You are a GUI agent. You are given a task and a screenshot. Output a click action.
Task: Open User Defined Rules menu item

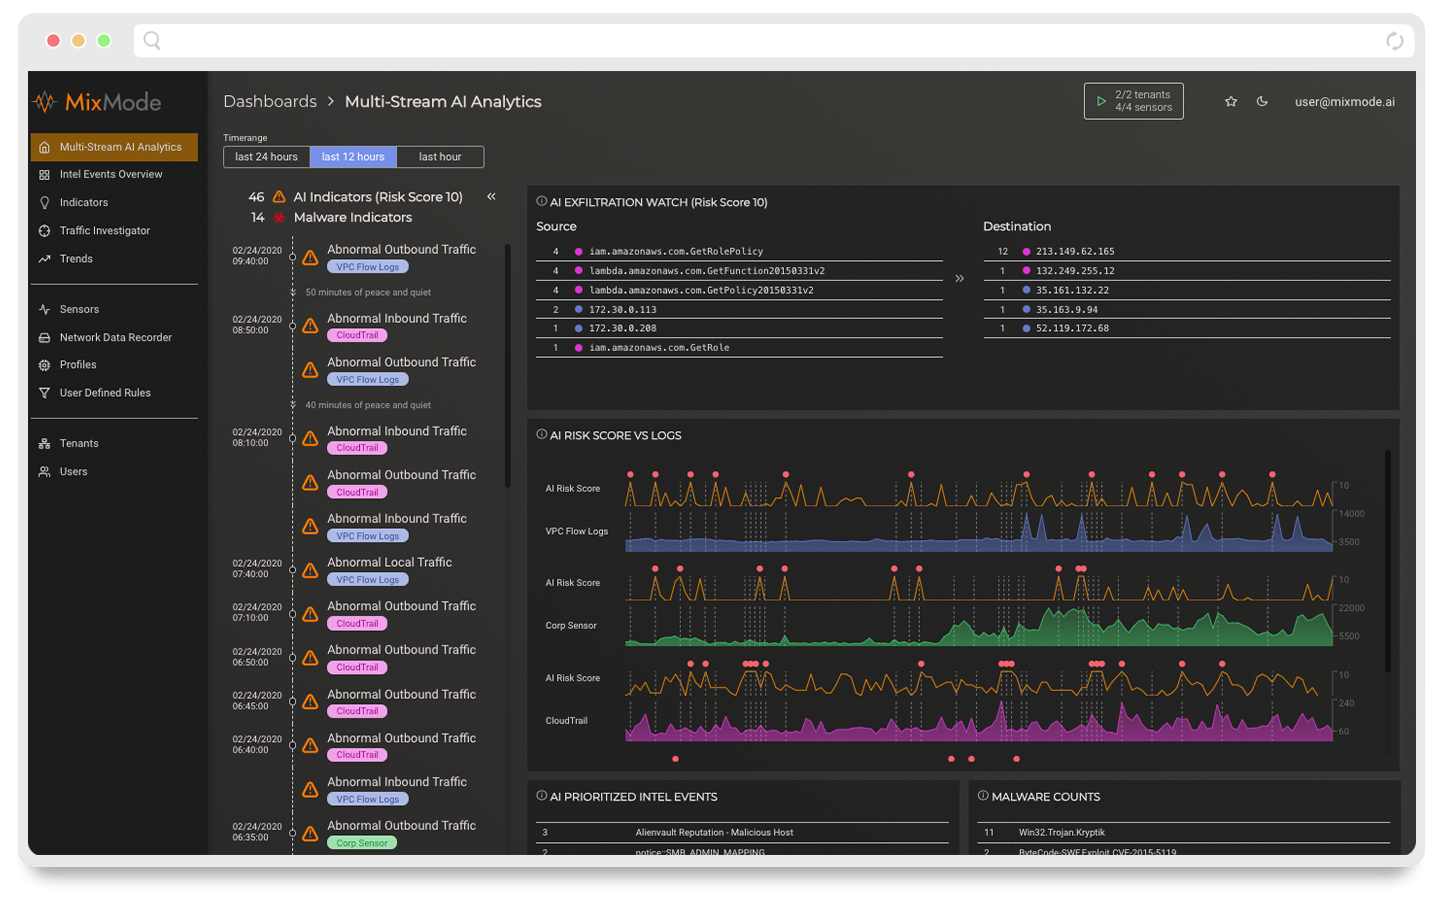[114, 393]
